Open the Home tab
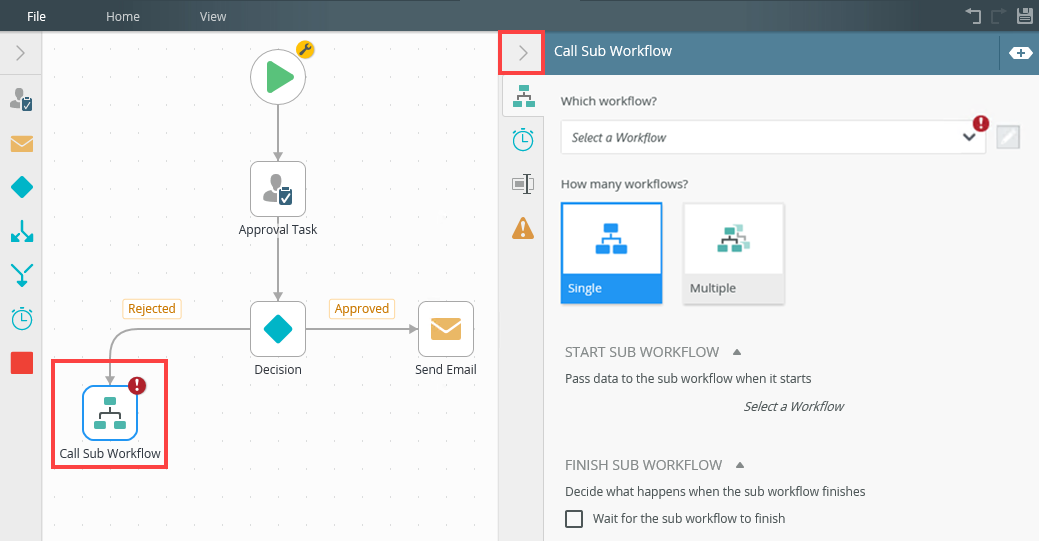The image size is (1039, 541). pos(123,17)
